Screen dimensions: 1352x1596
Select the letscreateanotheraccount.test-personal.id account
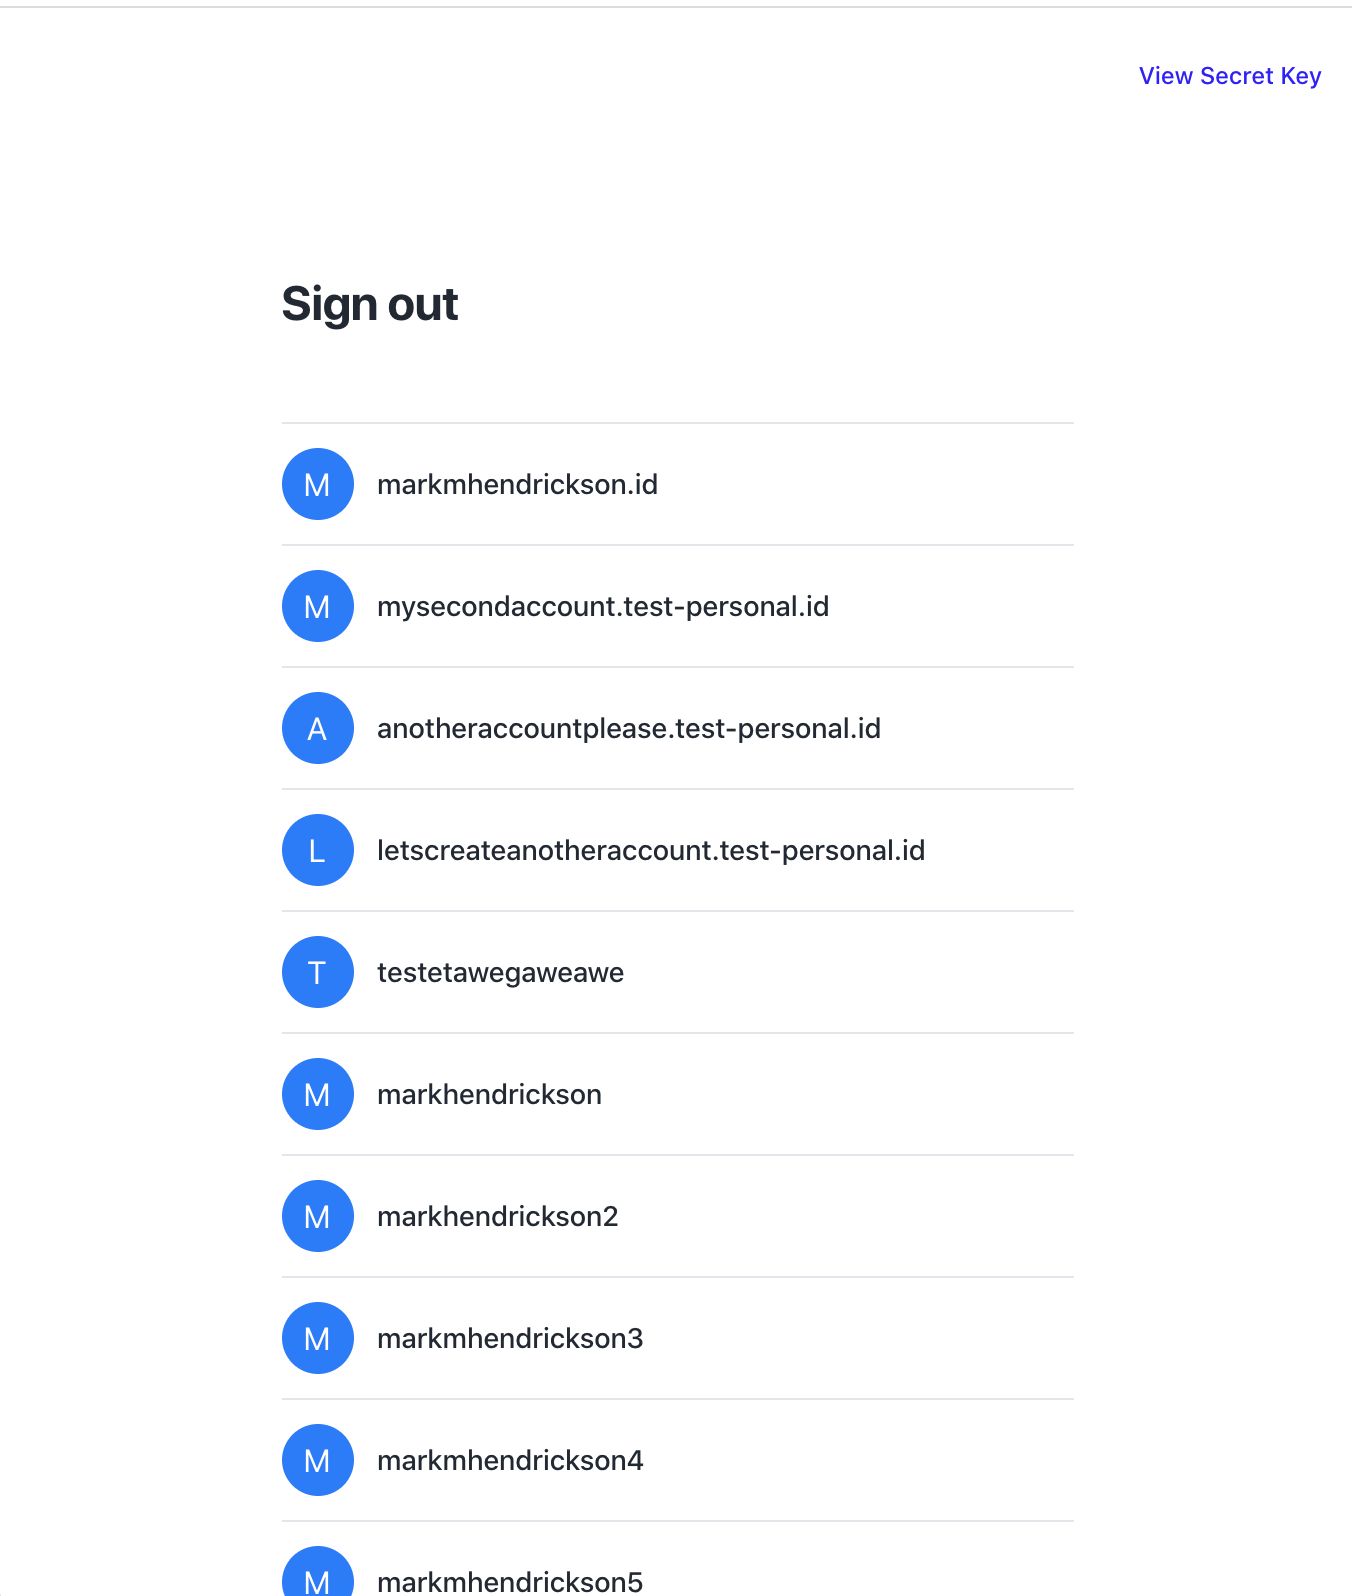pyautogui.click(x=651, y=850)
